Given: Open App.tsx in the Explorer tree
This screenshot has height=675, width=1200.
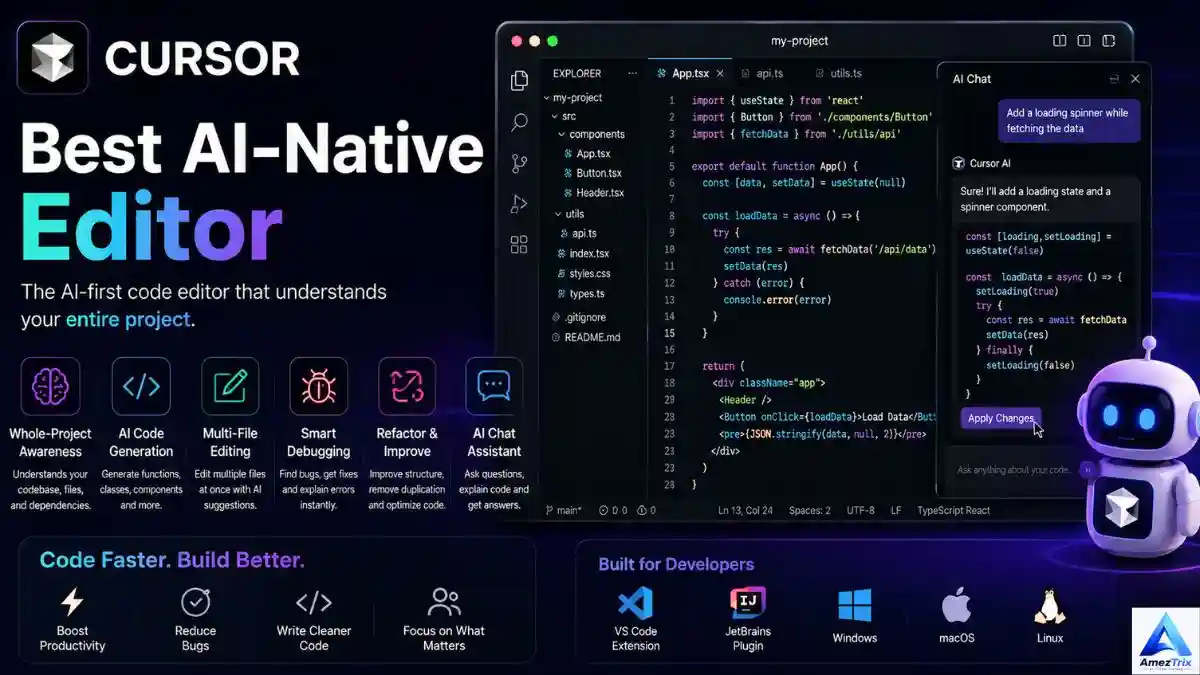Looking at the screenshot, I should coord(586,154).
